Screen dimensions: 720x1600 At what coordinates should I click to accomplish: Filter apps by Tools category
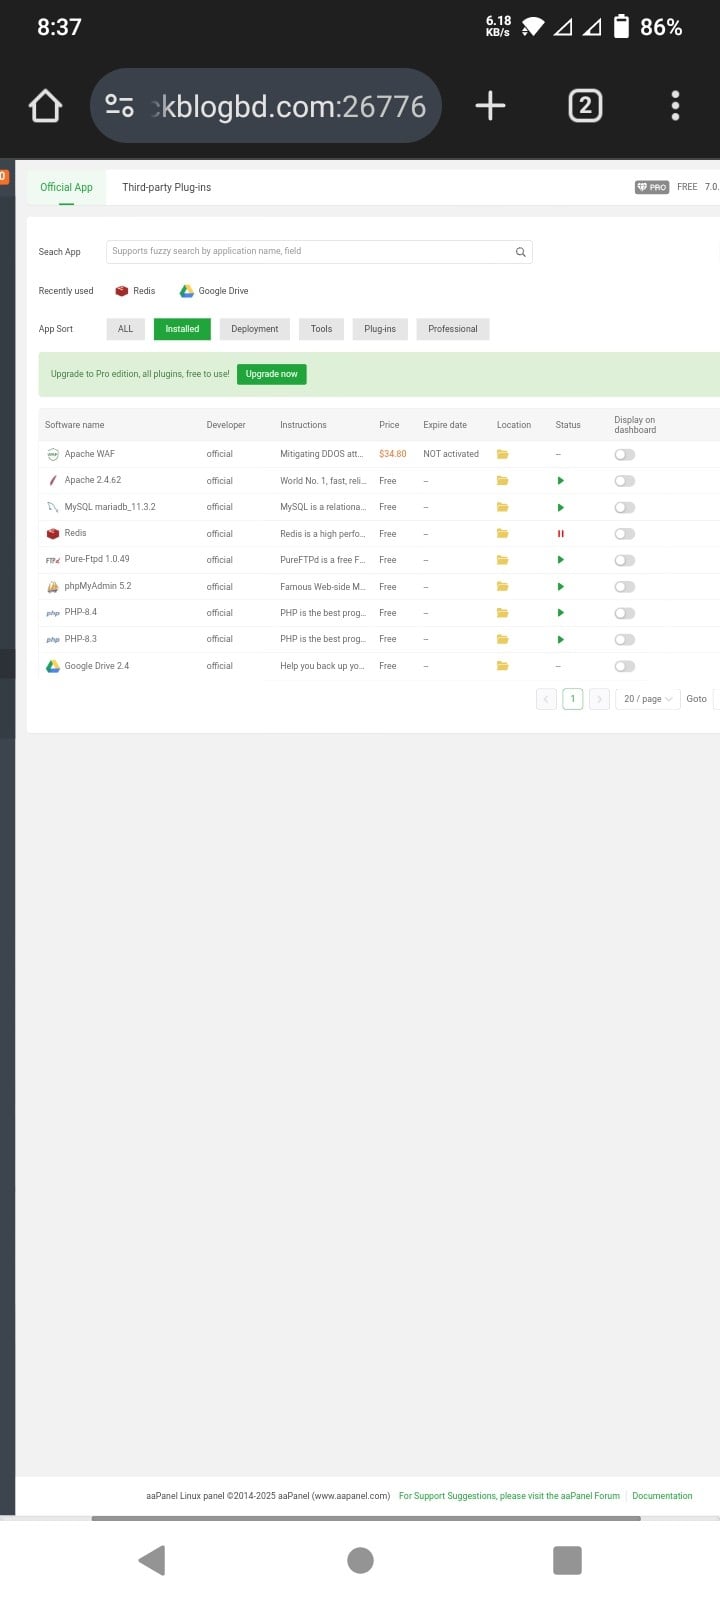pos(321,329)
